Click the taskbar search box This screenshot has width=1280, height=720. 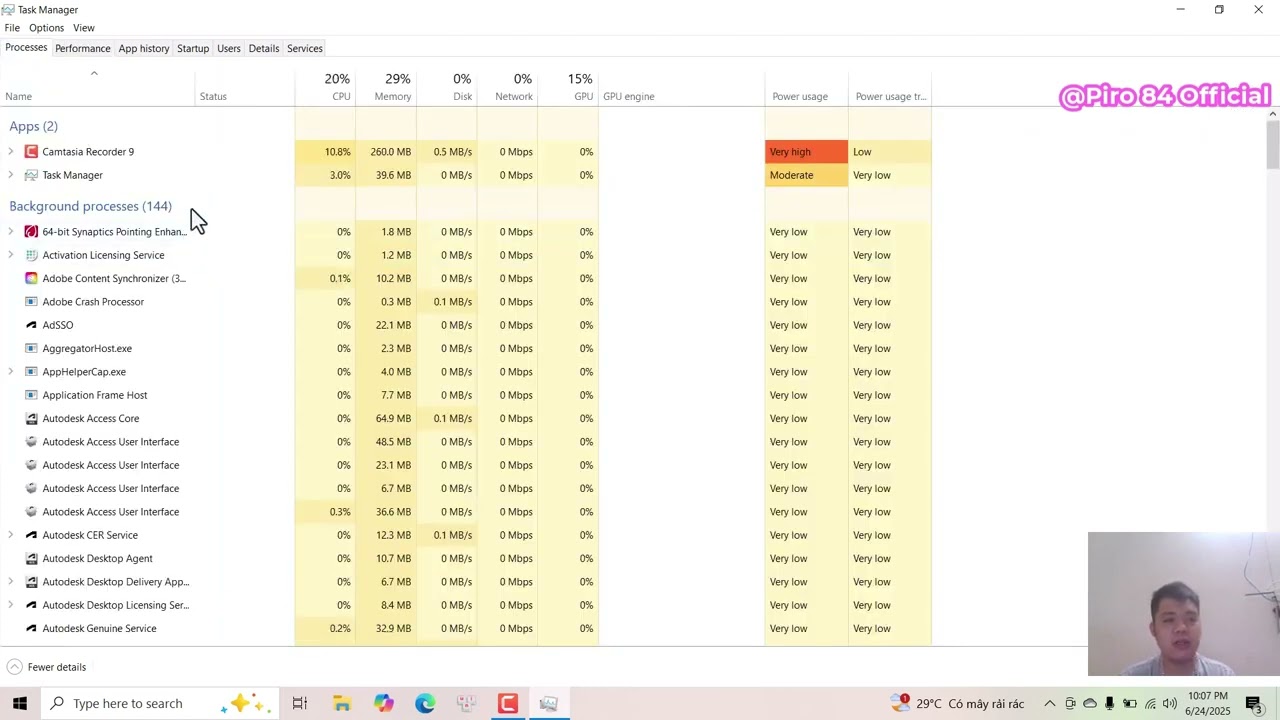160,703
